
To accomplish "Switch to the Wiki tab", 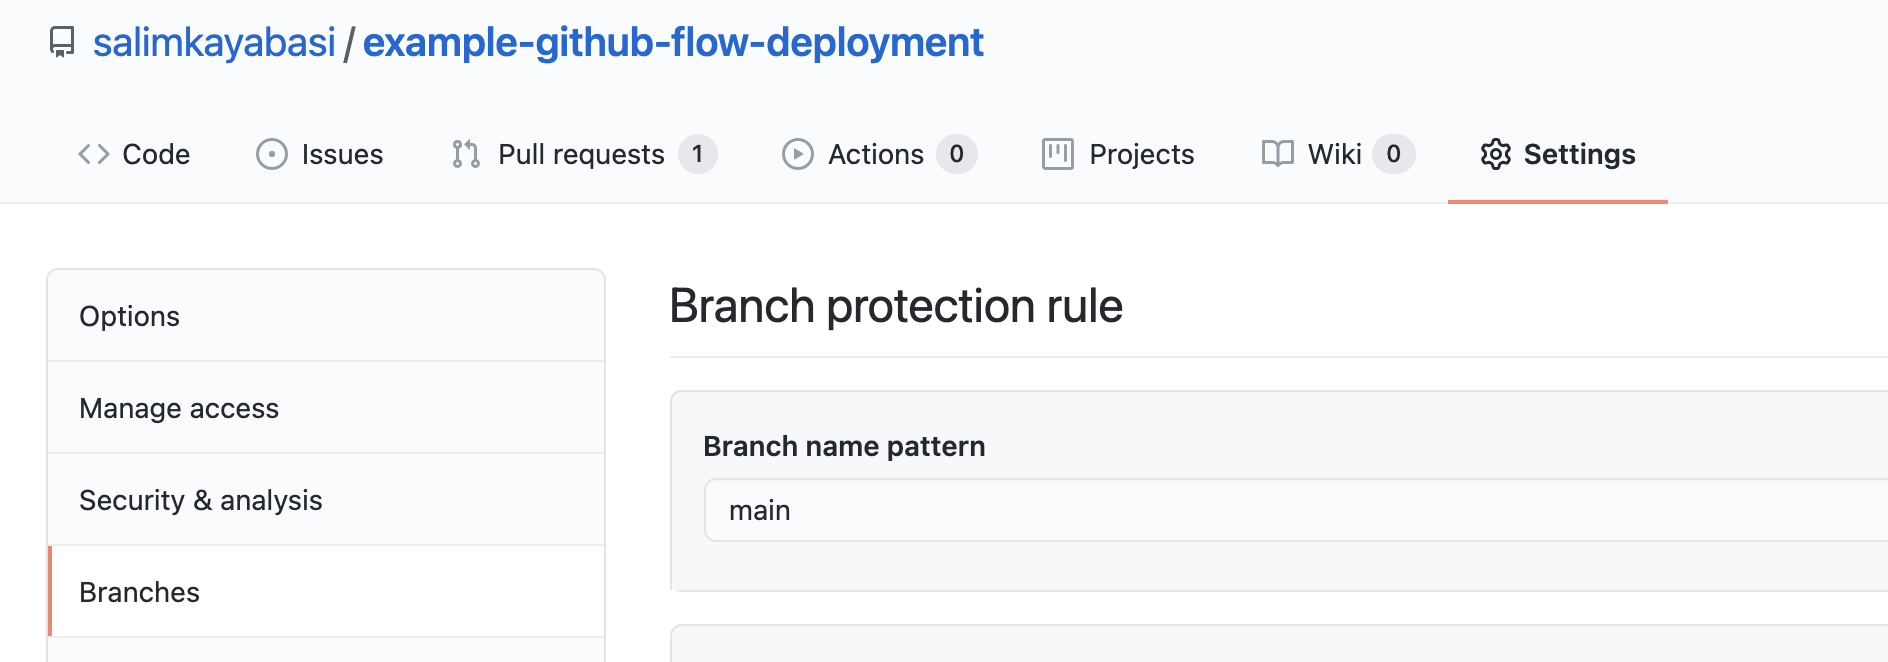I will tap(1338, 154).
